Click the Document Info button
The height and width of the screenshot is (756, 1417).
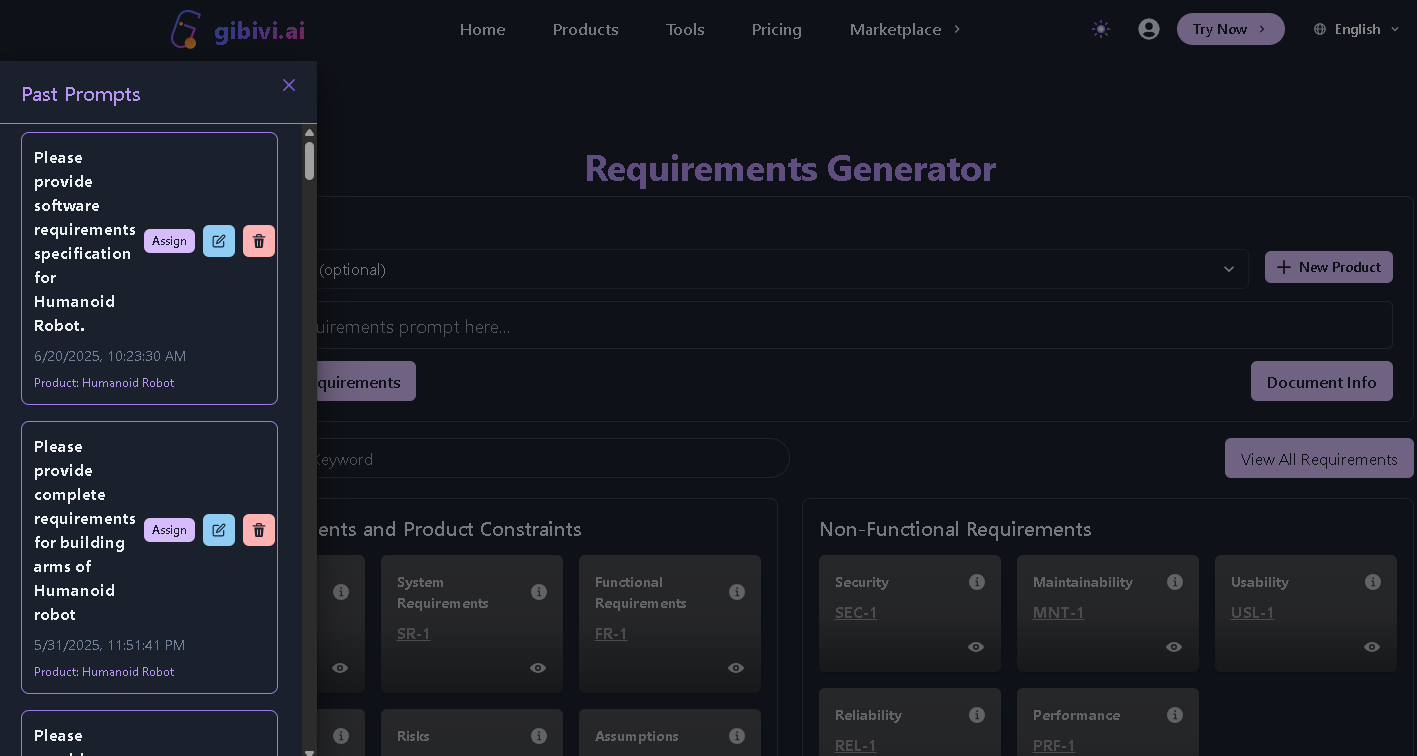(x=1322, y=381)
